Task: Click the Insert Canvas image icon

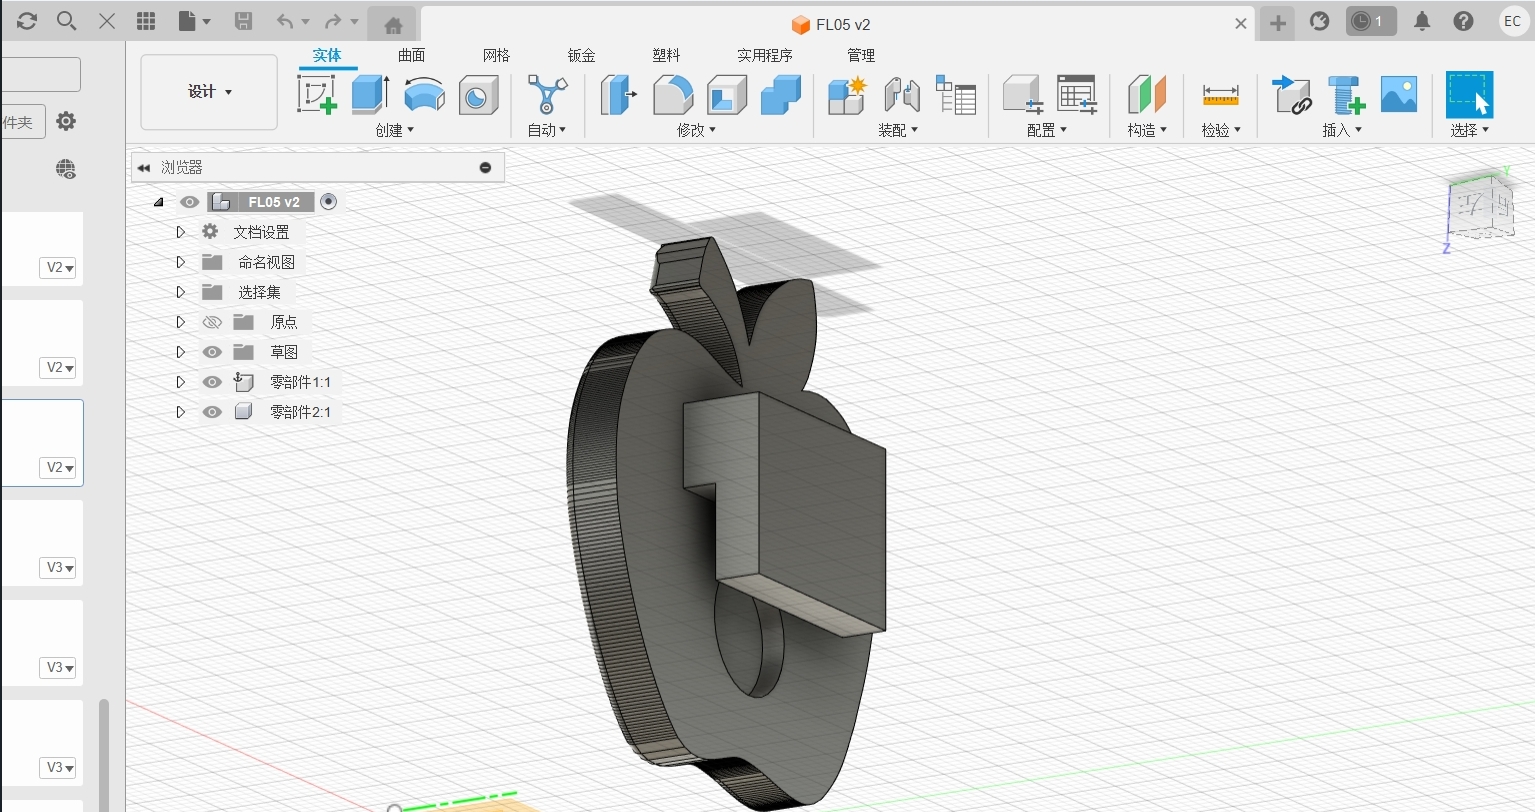Action: click(1399, 95)
